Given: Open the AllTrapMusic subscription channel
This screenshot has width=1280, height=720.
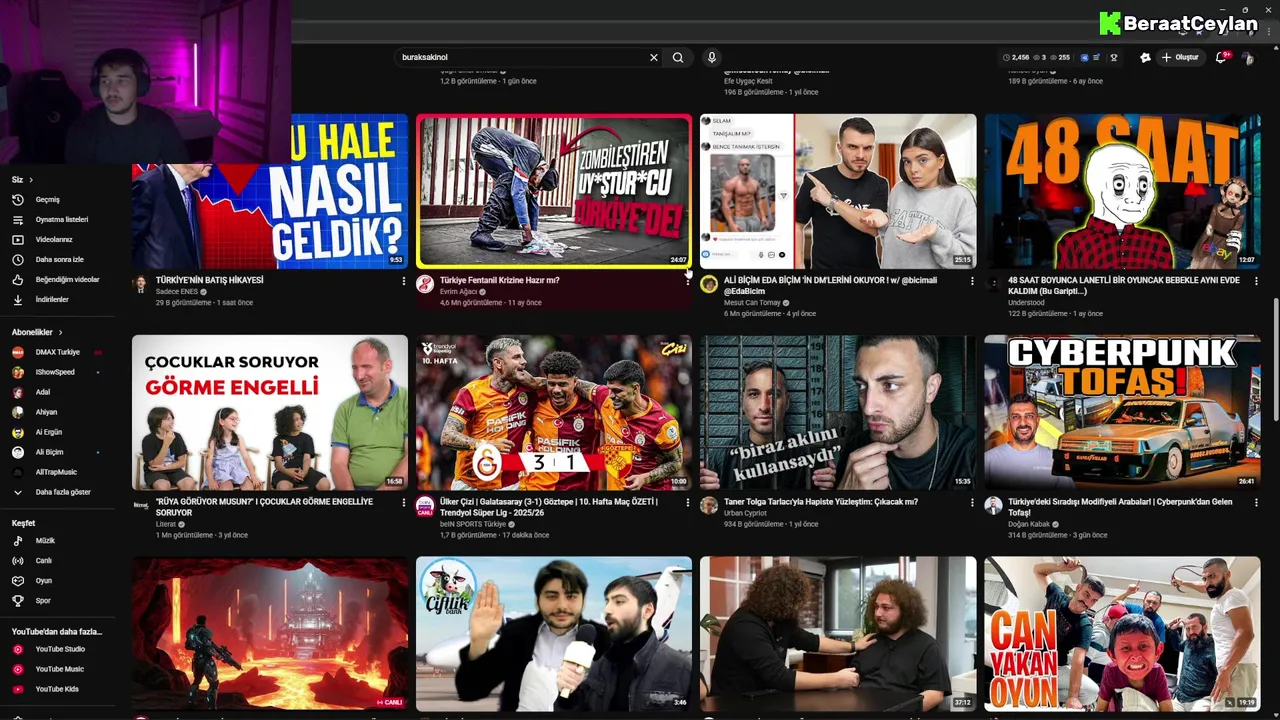Looking at the screenshot, I should coord(56,472).
